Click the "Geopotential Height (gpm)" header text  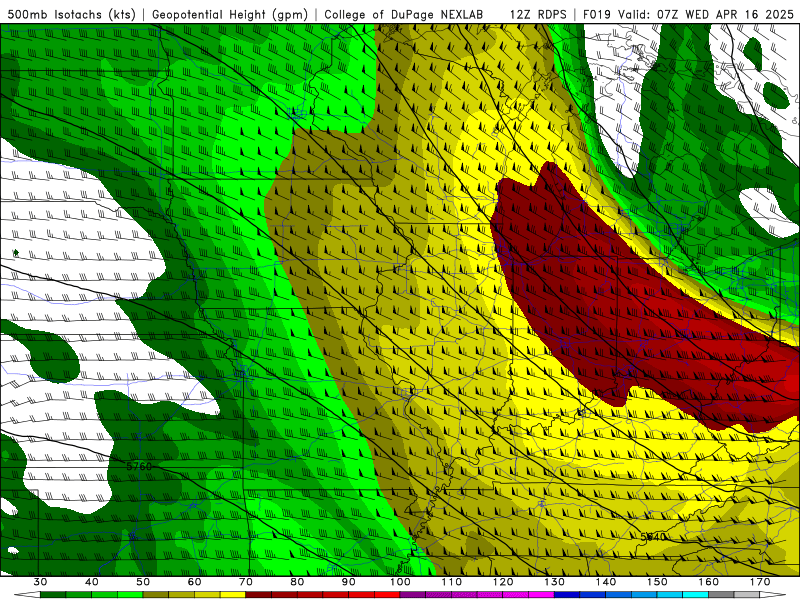(x=230, y=14)
